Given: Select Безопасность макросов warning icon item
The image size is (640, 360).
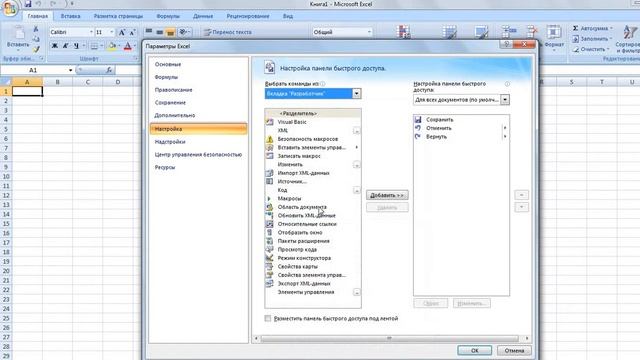Looking at the screenshot, I should [313, 139].
